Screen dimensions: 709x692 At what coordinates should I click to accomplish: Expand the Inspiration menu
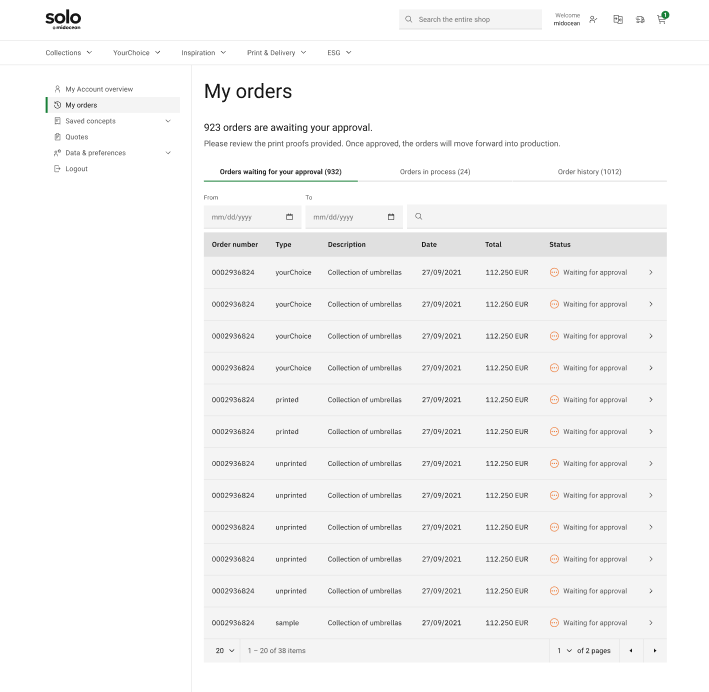[203, 52]
